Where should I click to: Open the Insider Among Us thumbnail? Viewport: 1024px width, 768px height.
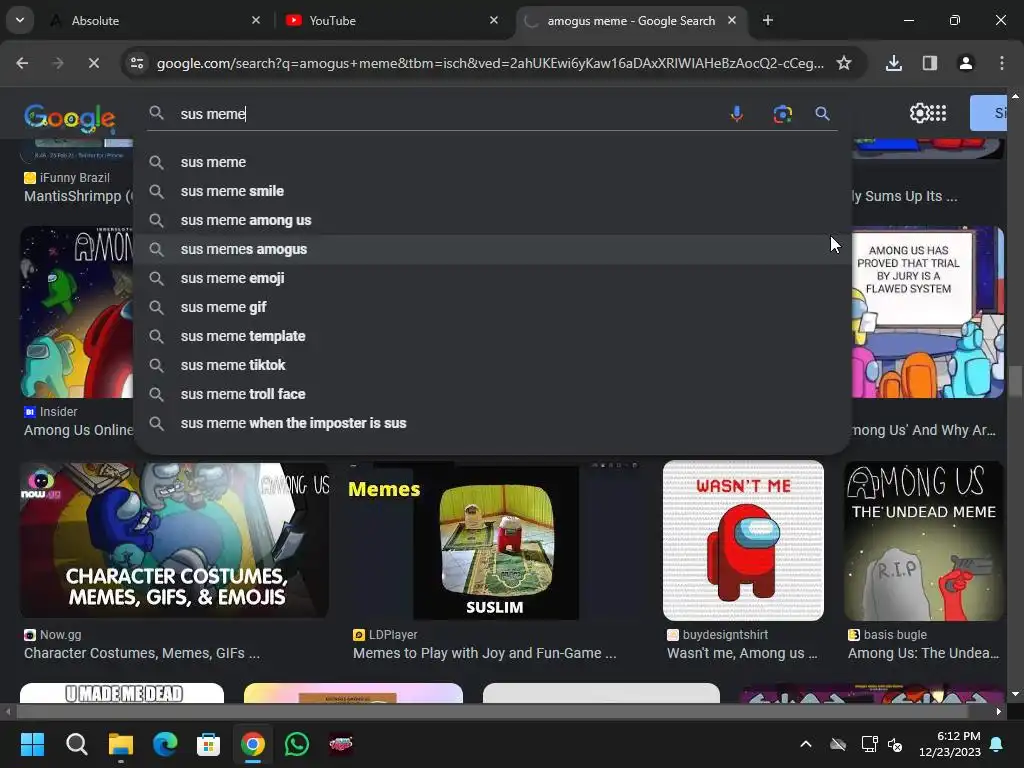[76, 312]
